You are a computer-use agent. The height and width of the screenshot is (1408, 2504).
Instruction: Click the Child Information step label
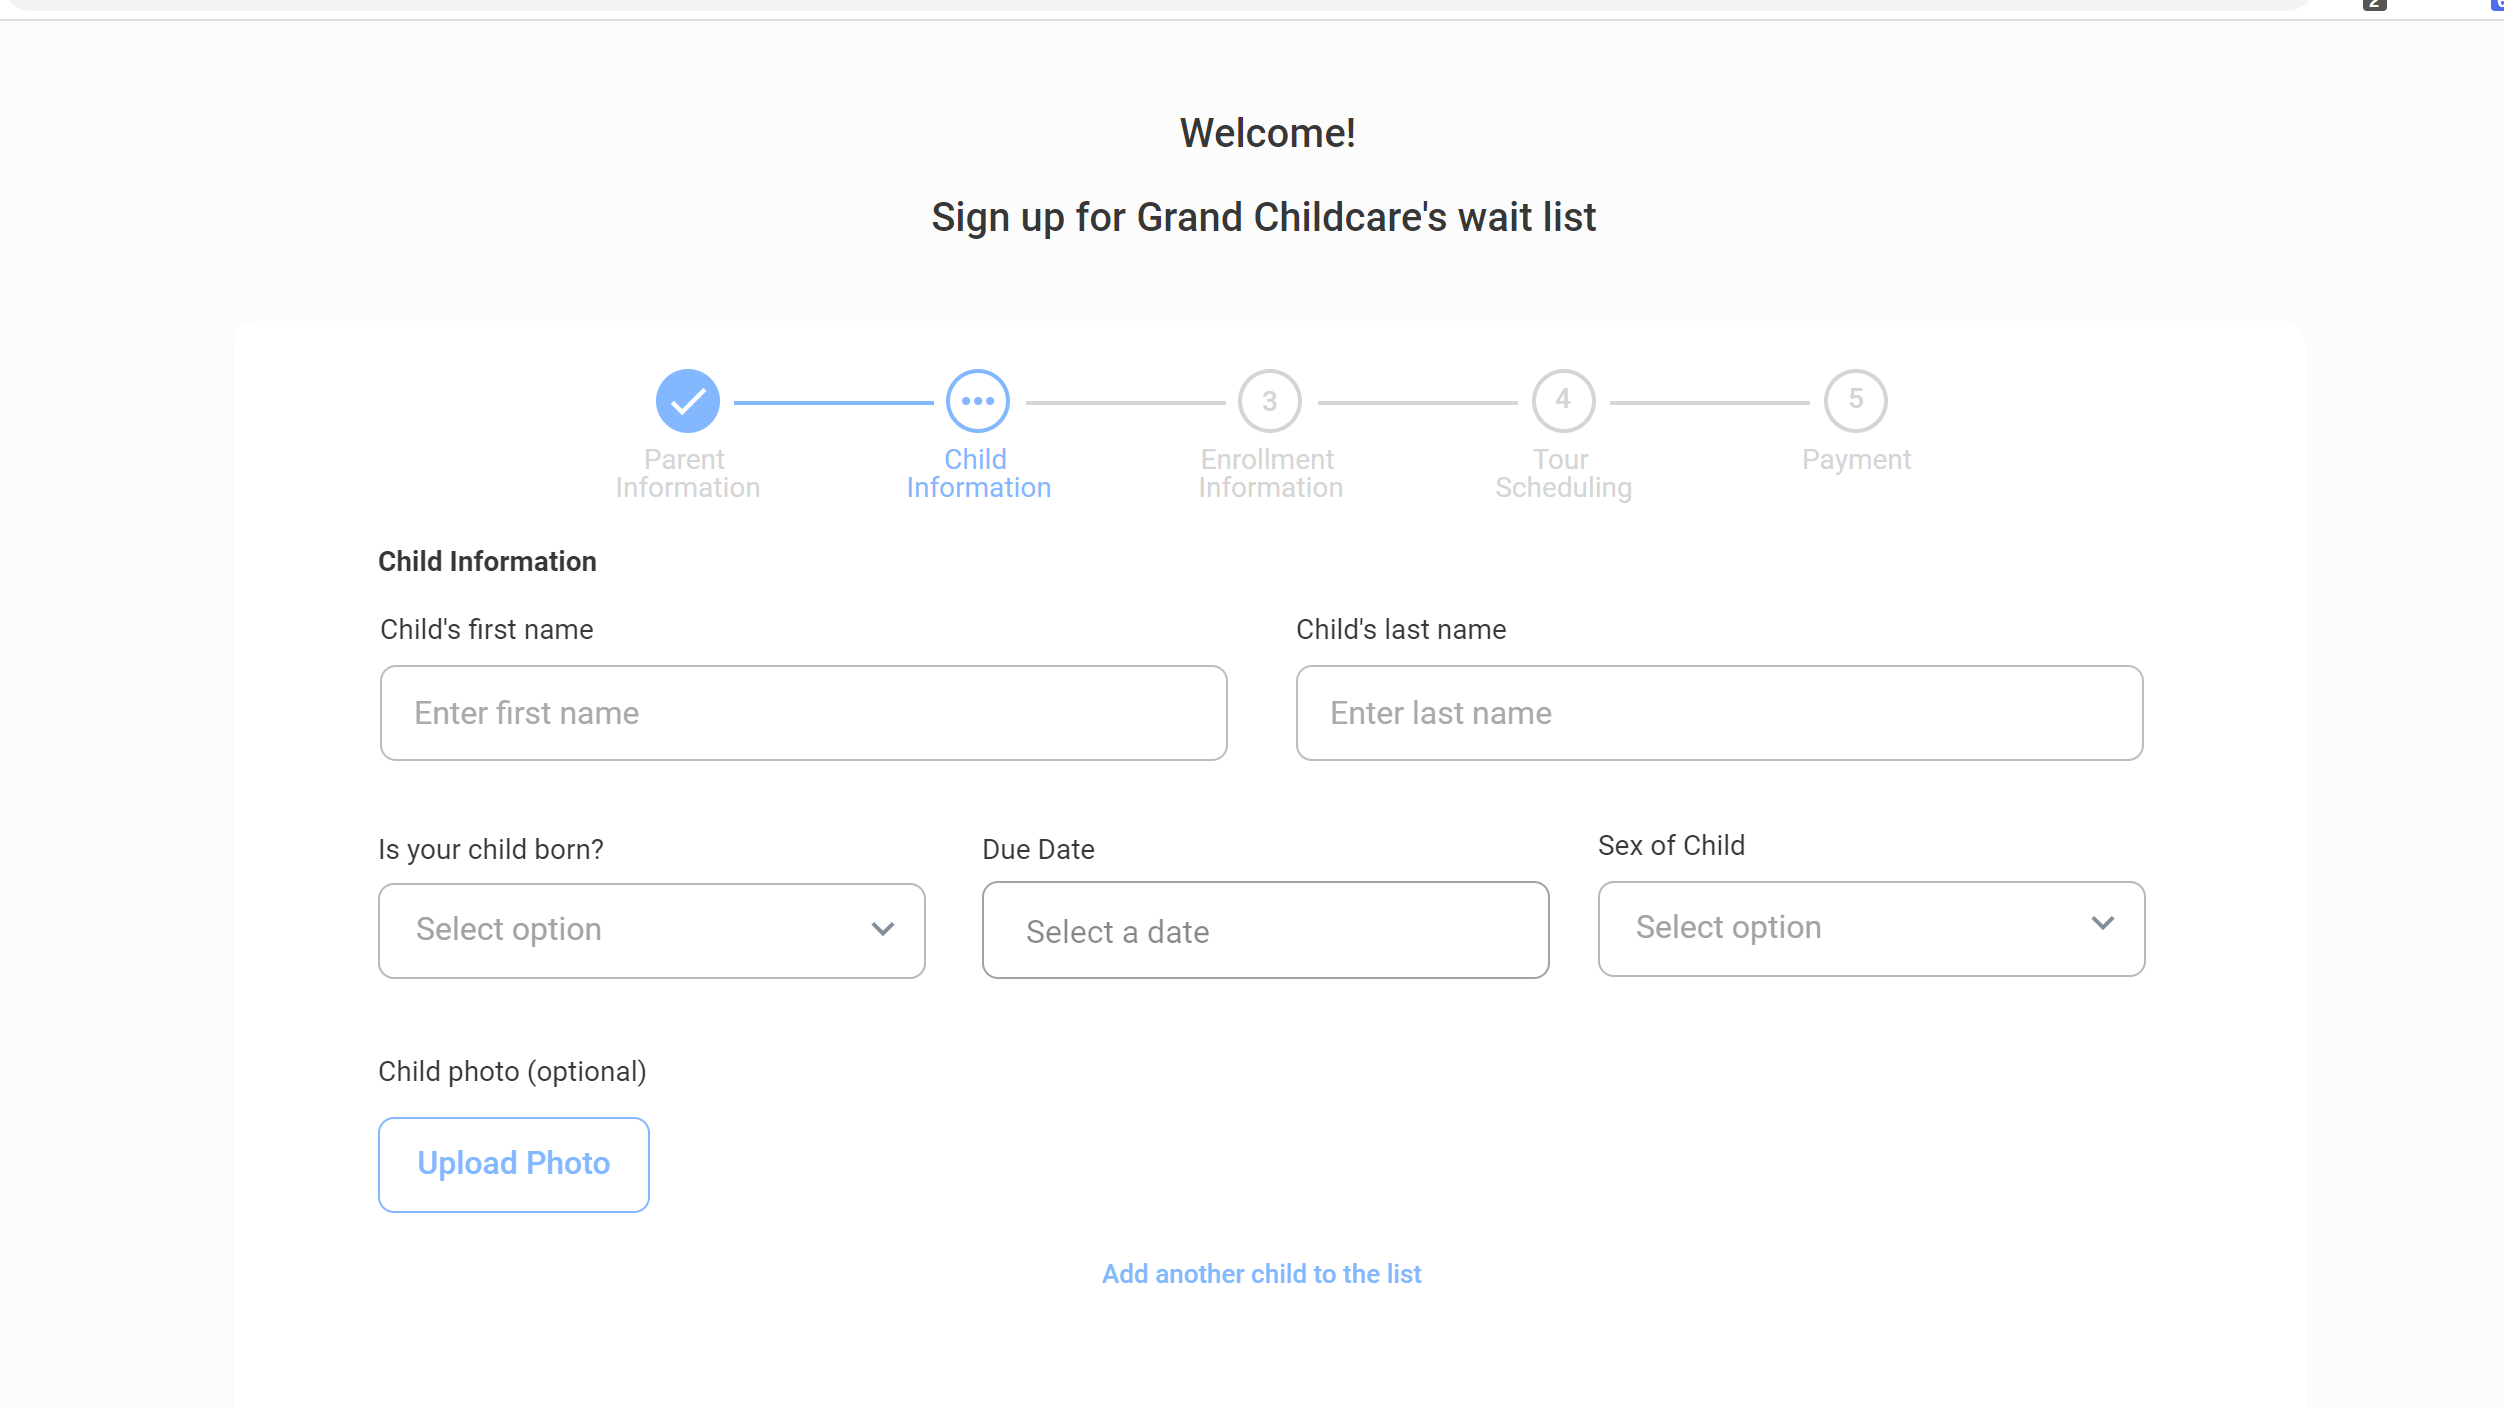(x=978, y=473)
